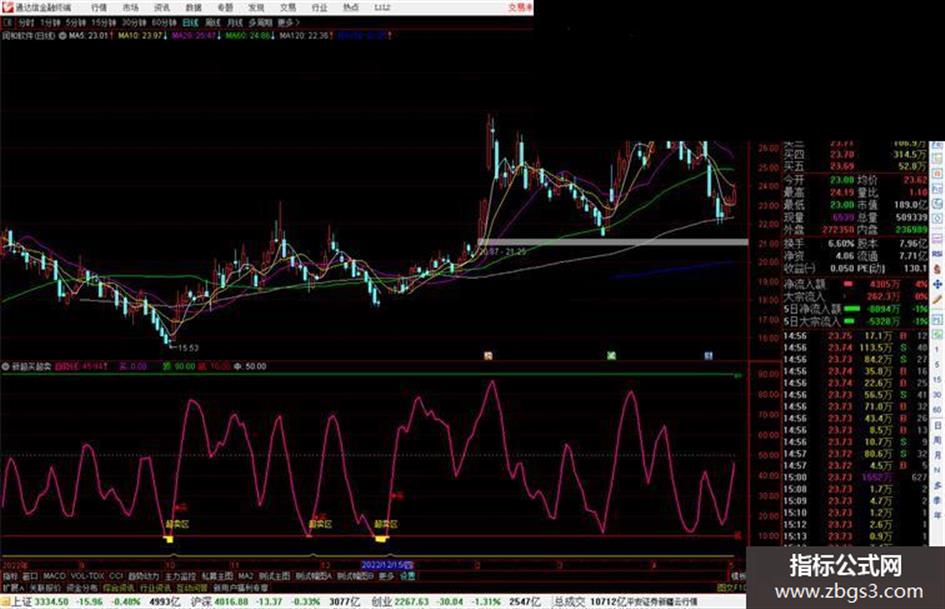Click sidebar 多 period shortcut
The width and height of the screenshot is (945, 609).
(x=937, y=485)
